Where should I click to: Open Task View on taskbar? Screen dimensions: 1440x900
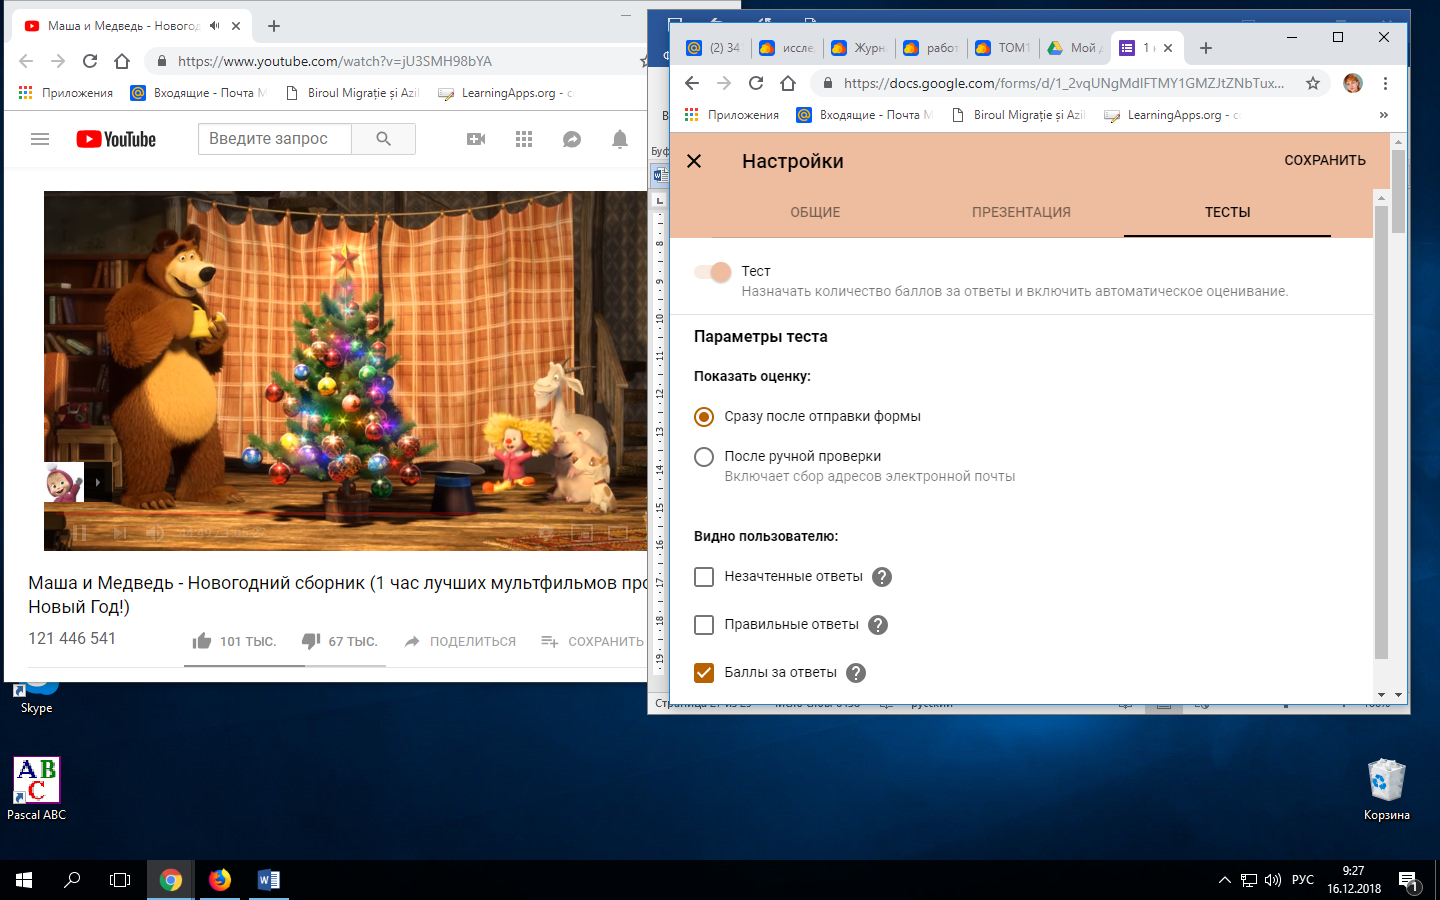click(120, 880)
